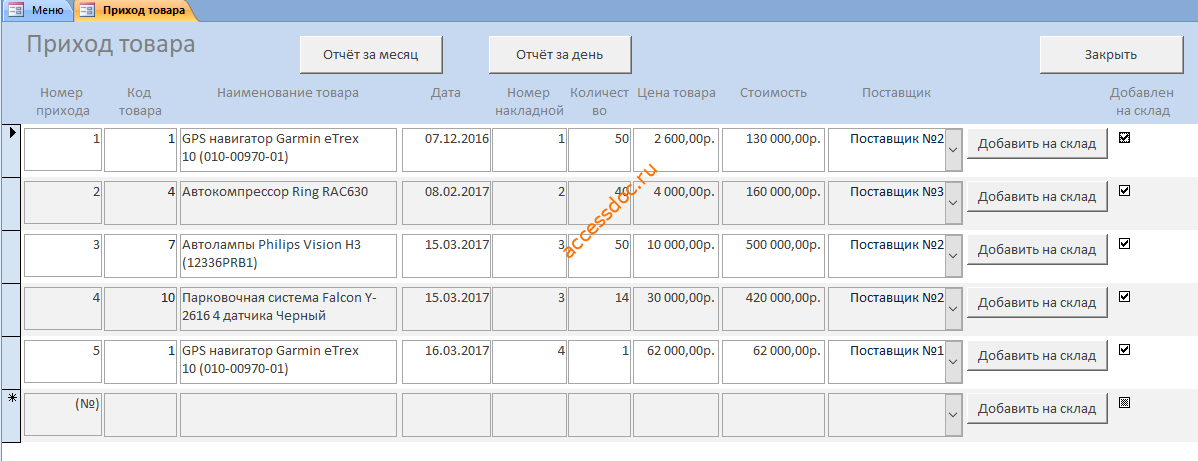Click the Стоимость column header
Viewport: 1198px width, 461px height.
[773, 93]
